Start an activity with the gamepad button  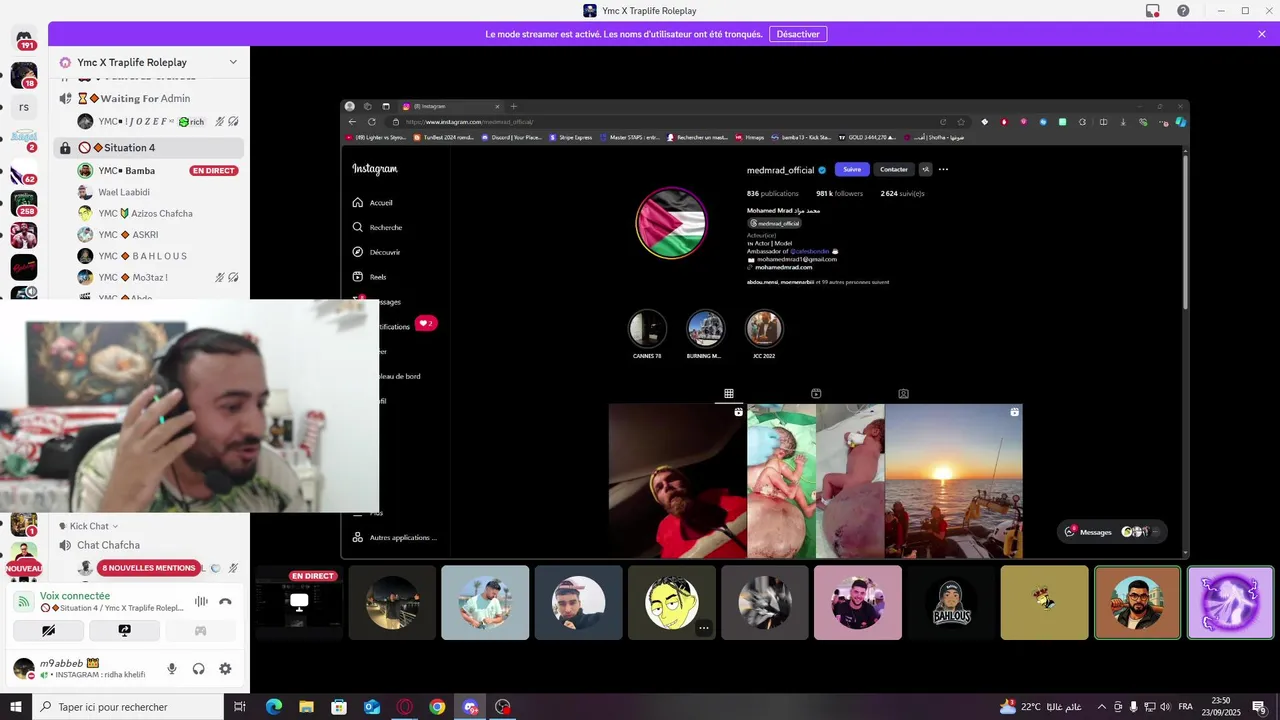[x=200, y=631]
